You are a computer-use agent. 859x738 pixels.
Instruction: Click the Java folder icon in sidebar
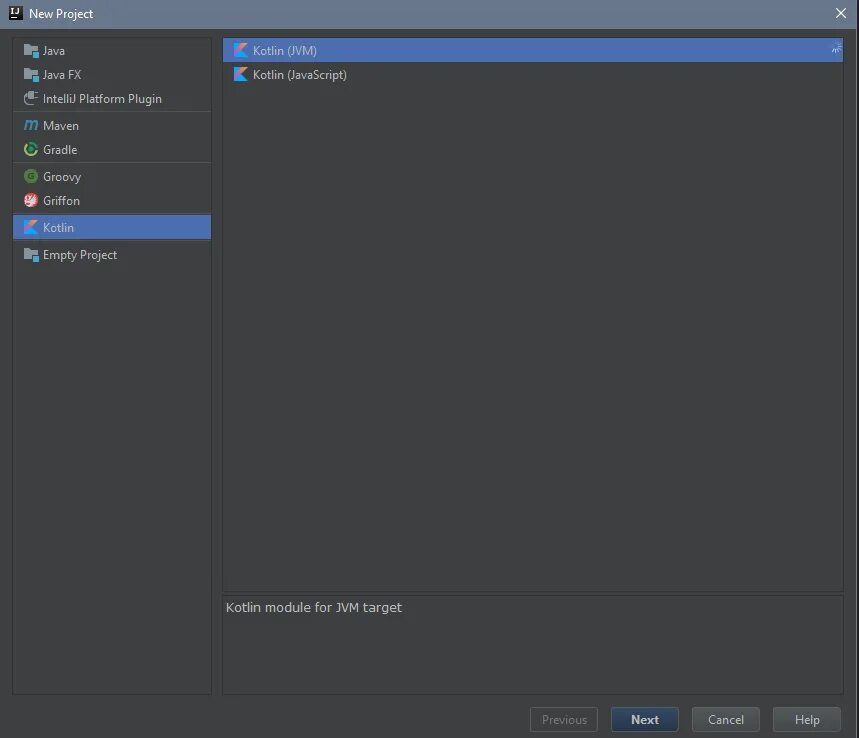[31, 51]
